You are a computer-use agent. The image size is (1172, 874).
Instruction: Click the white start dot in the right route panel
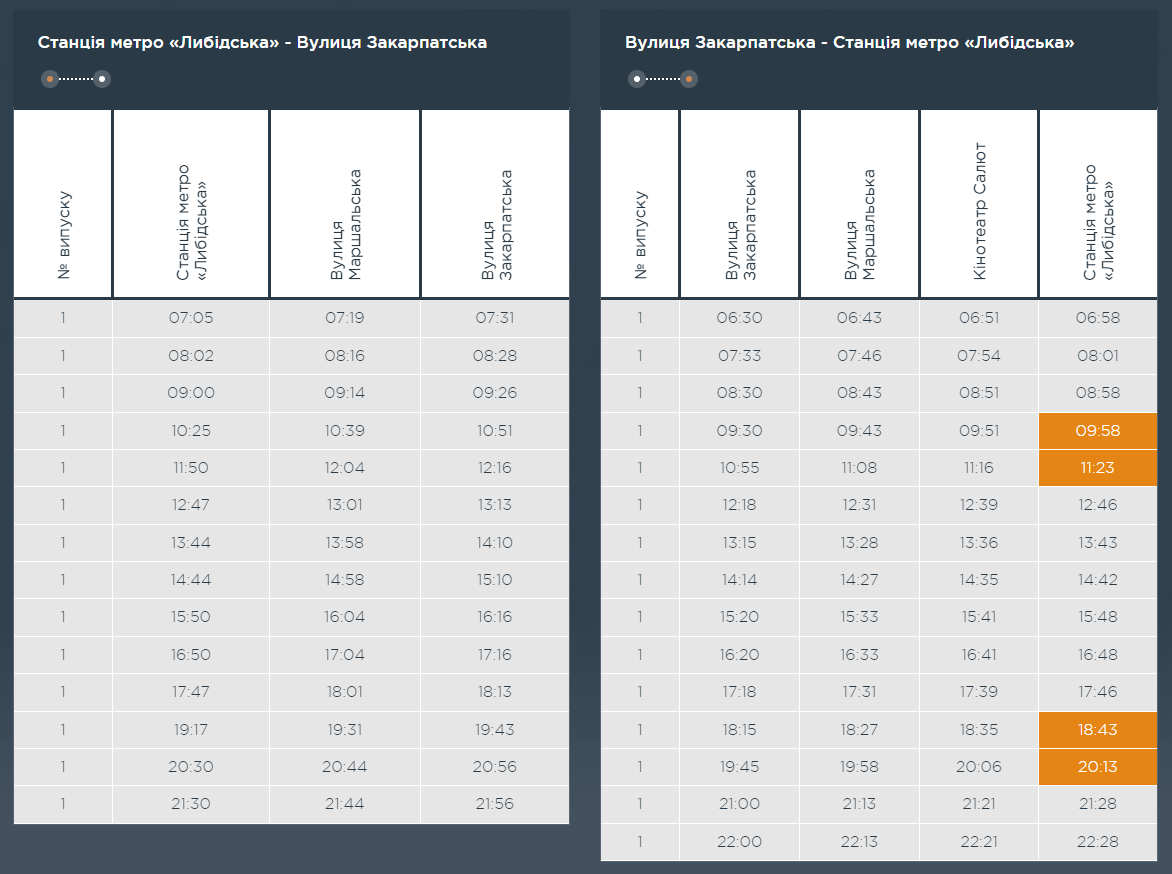tap(637, 79)
